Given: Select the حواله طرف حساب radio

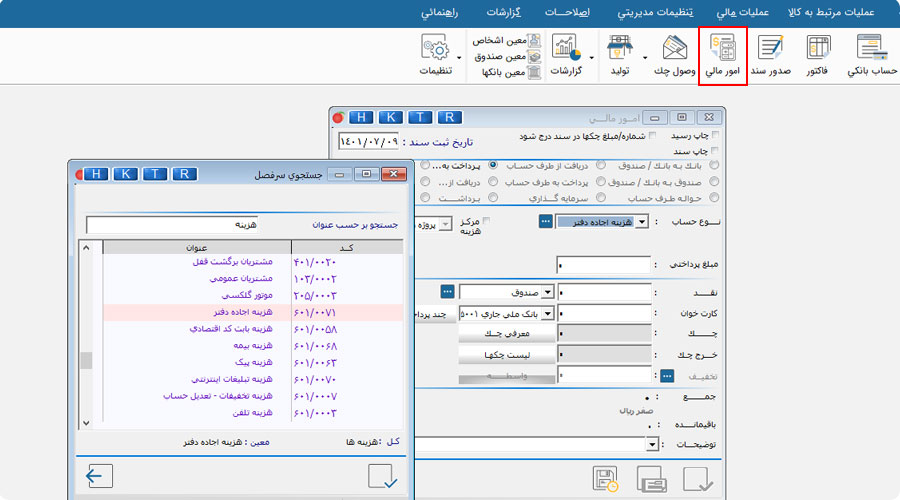Looking at the screenshot, I should coord(714,197).
